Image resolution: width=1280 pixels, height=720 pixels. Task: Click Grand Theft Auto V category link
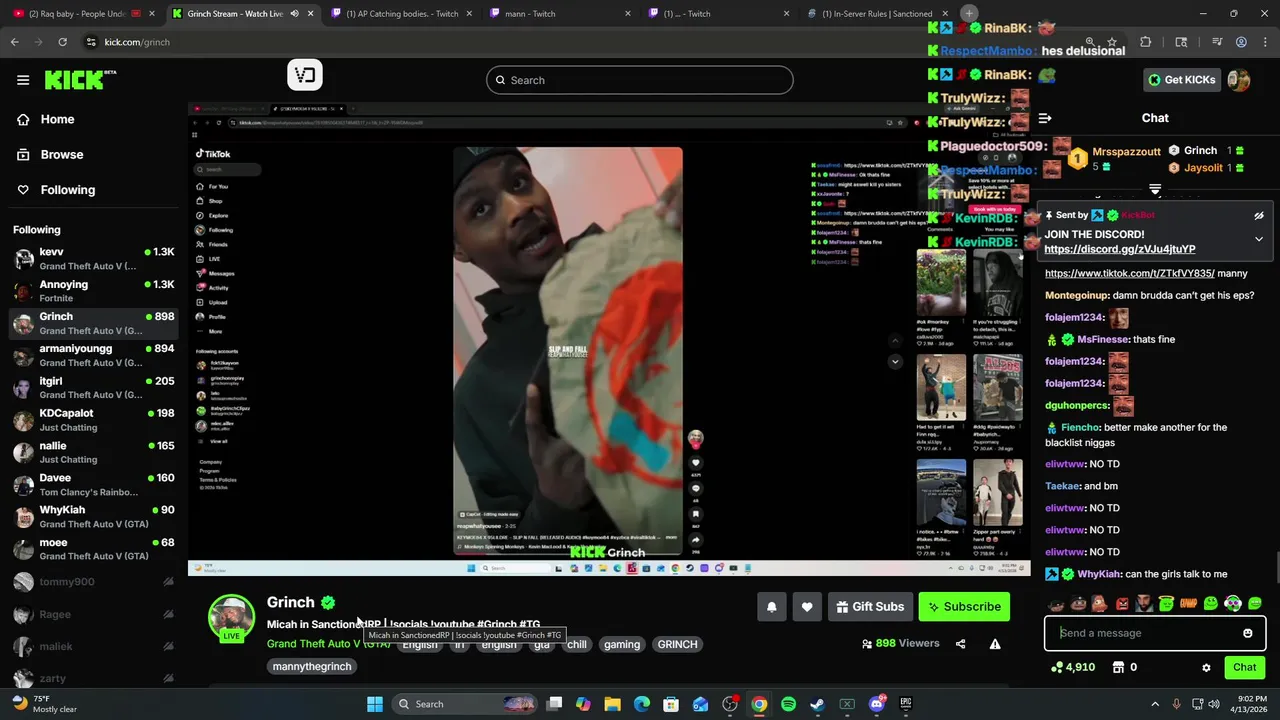click(328, 644)
